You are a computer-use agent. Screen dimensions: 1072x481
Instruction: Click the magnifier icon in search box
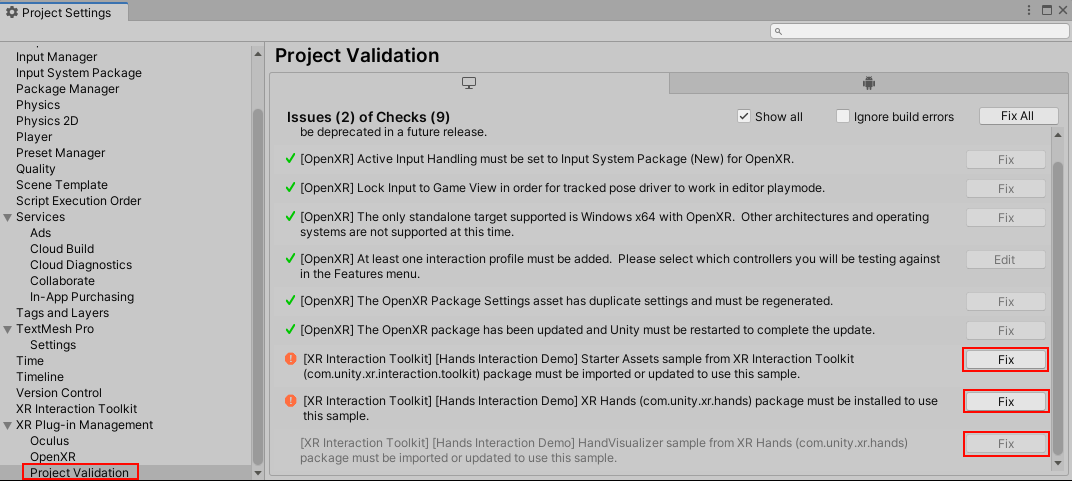(779, 32)
